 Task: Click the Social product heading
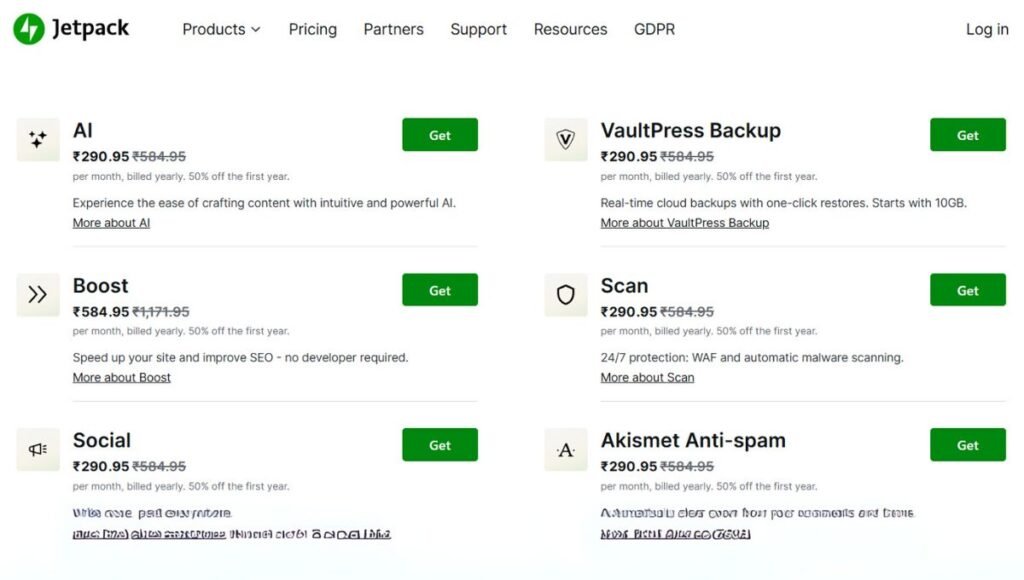[102, 441]
